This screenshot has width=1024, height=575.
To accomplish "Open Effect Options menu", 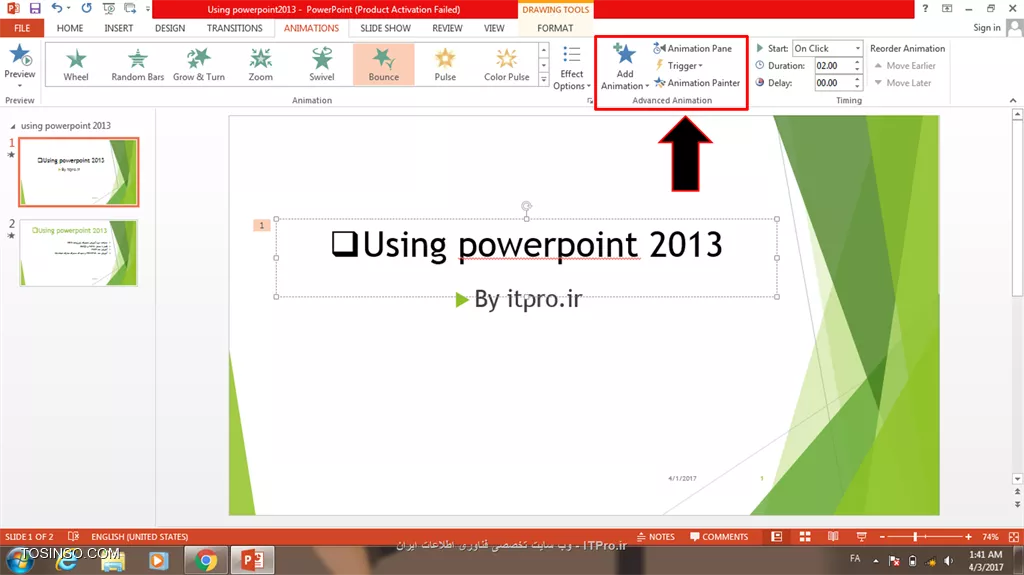I will pos(571,68).
